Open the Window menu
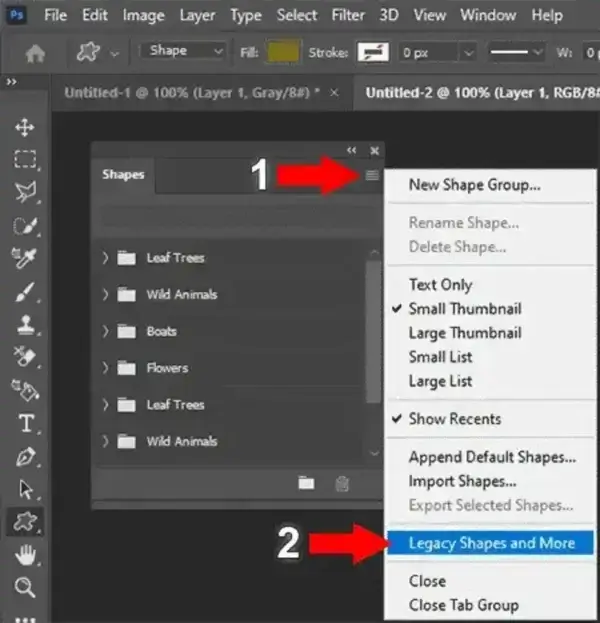This screenshot has width=600, height=623. pyautogui.click(x=488, y=15)
